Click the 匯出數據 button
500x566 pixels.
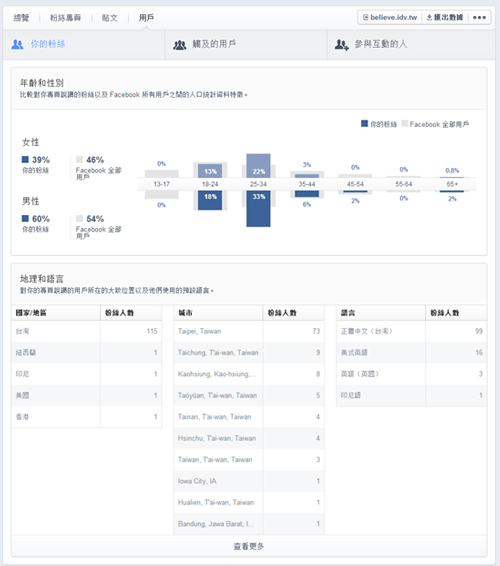[x=445, y=17]
